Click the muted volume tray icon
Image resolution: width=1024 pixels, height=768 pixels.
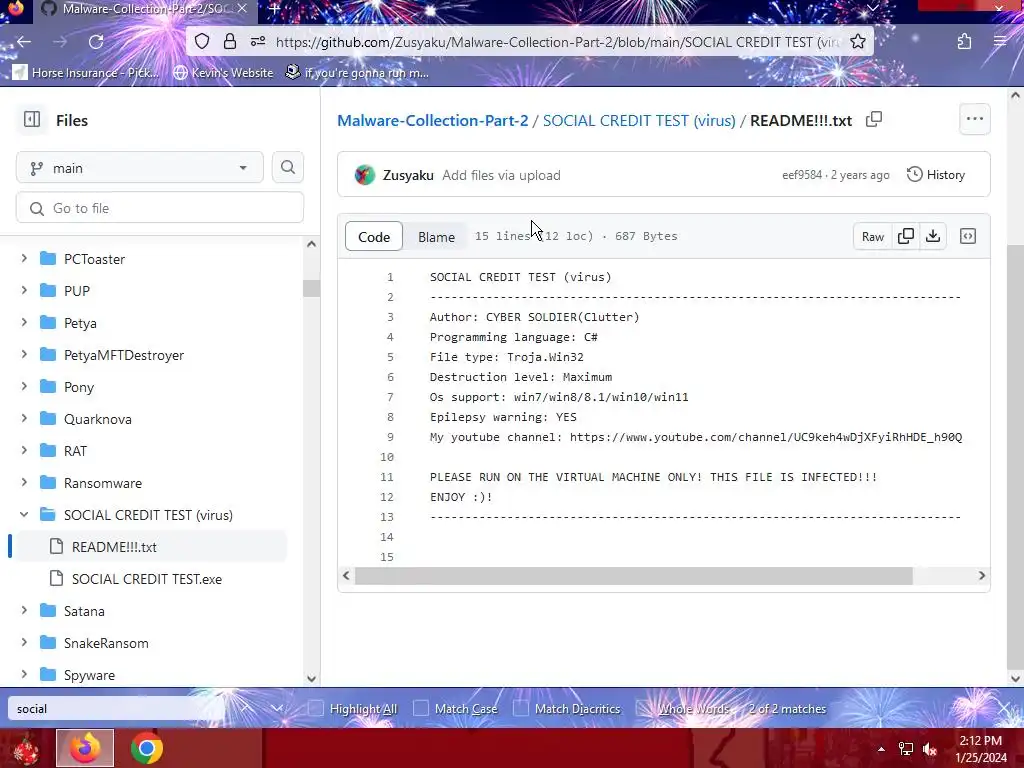pyautogui.click(x=930, y=749)
